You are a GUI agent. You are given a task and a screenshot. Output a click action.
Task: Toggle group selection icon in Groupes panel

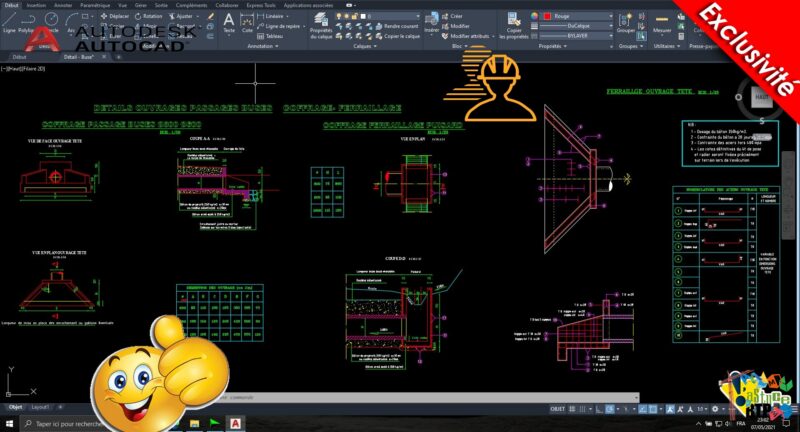tap(641, 36)
